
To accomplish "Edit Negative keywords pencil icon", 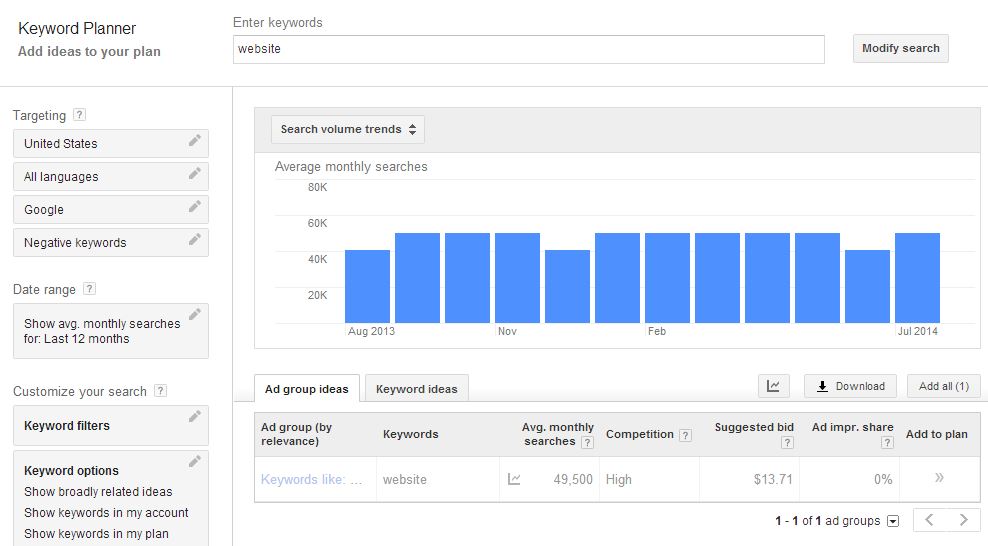I will (195, 239).
